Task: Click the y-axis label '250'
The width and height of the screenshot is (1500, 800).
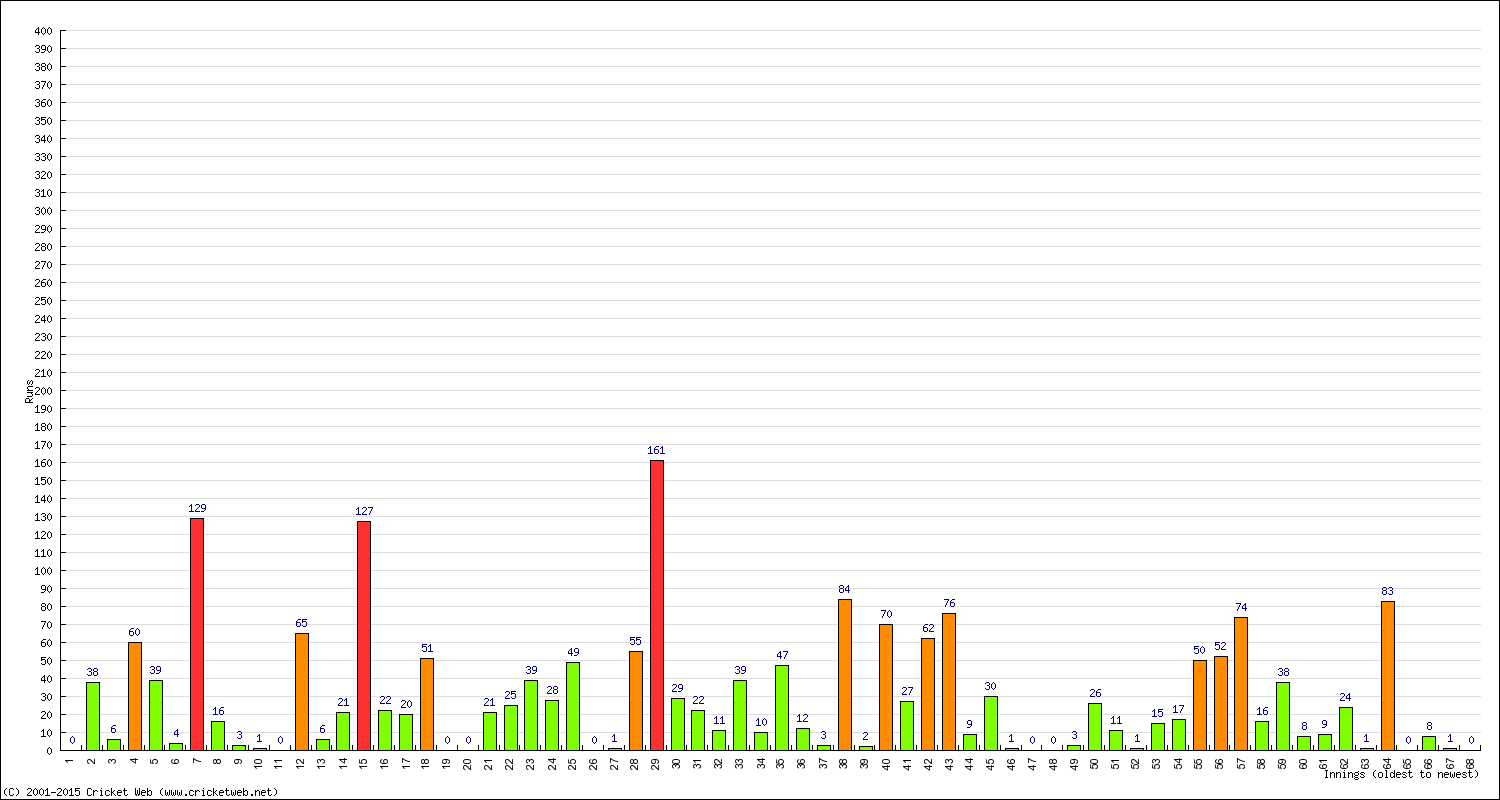Action: tap(42, 301)
